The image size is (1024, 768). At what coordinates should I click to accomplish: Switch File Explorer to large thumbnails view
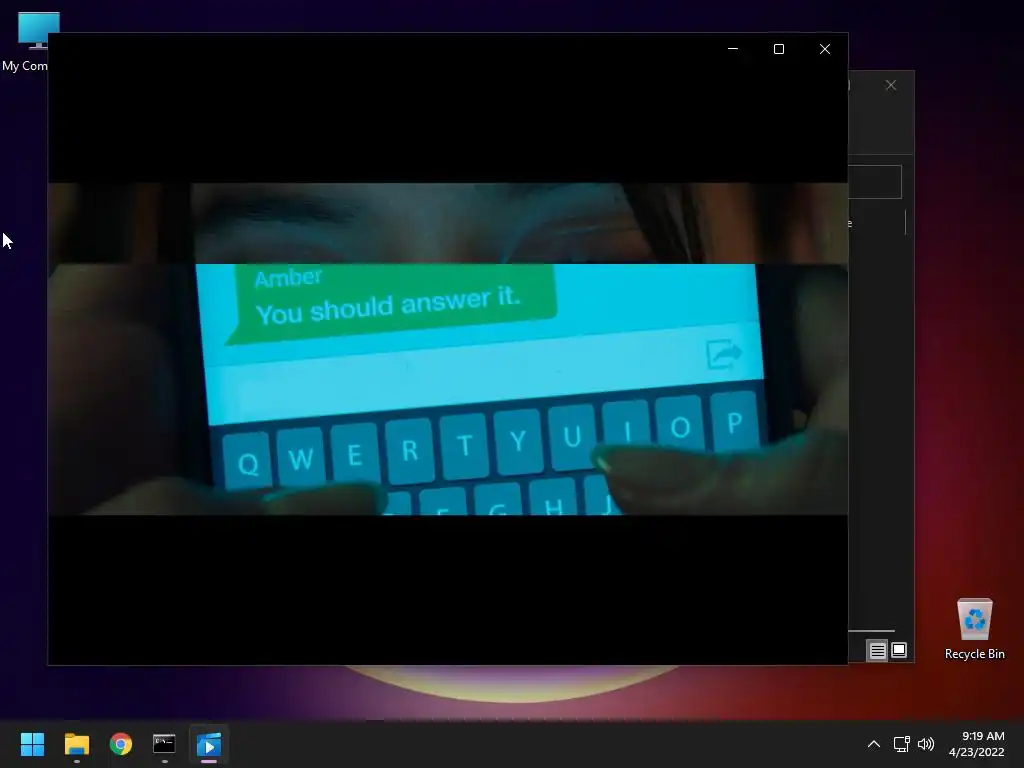point(899,650)
